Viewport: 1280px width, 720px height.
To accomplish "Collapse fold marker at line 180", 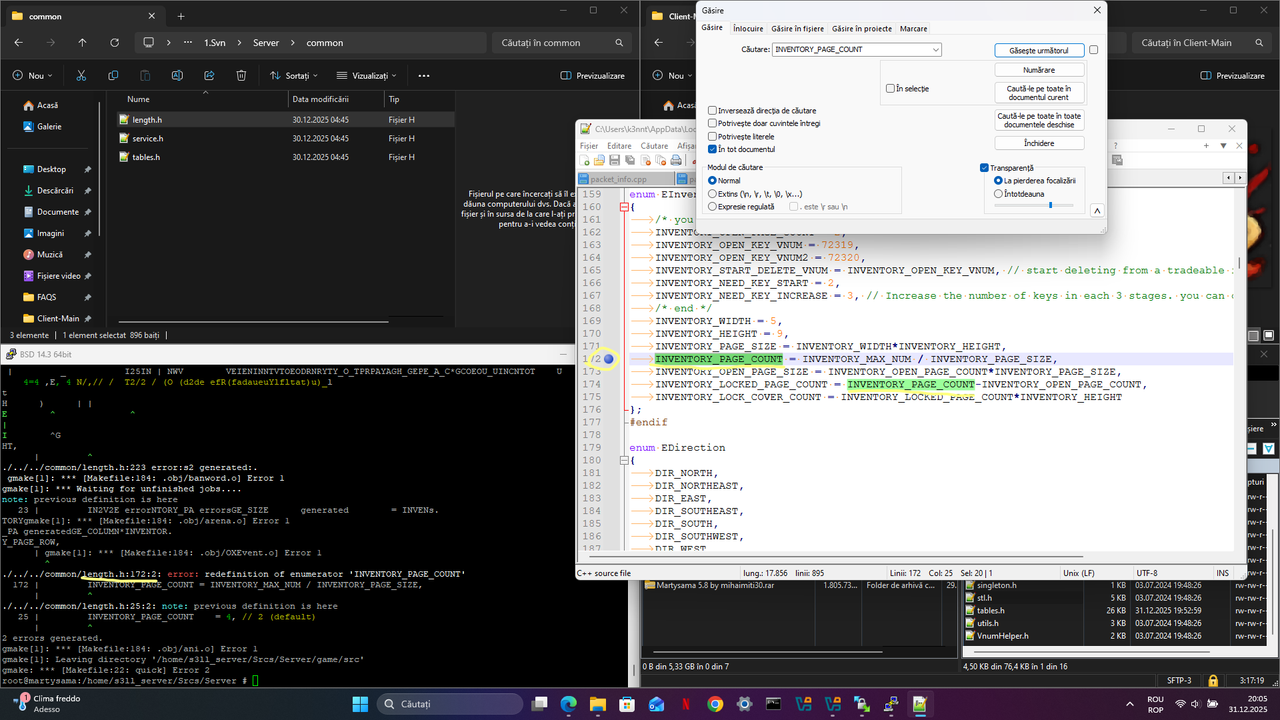I will click(625, 461).
